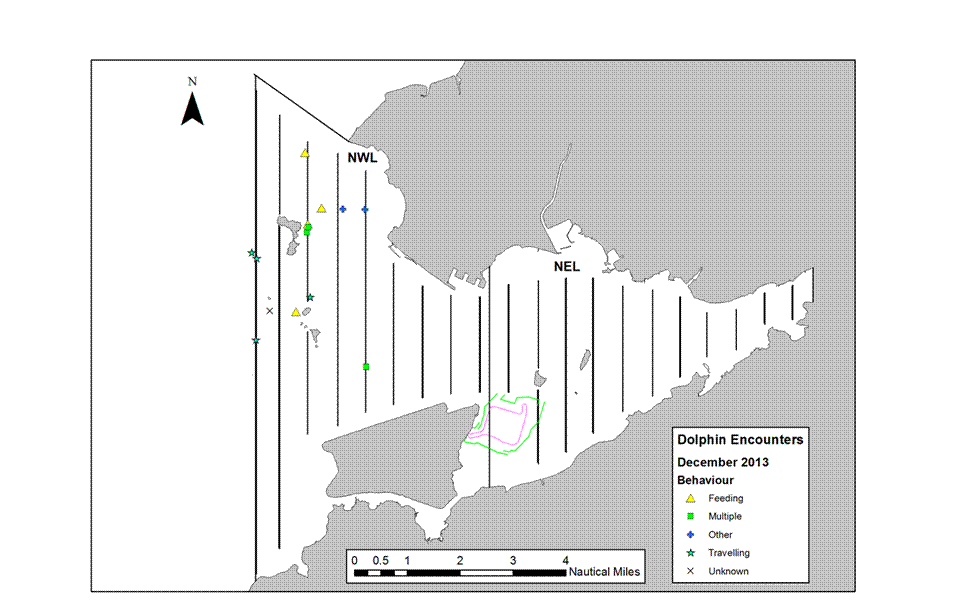Select the Unknown X symbol in the legend
The width and height of the screenshot is (957, 609).
[690, 571]
